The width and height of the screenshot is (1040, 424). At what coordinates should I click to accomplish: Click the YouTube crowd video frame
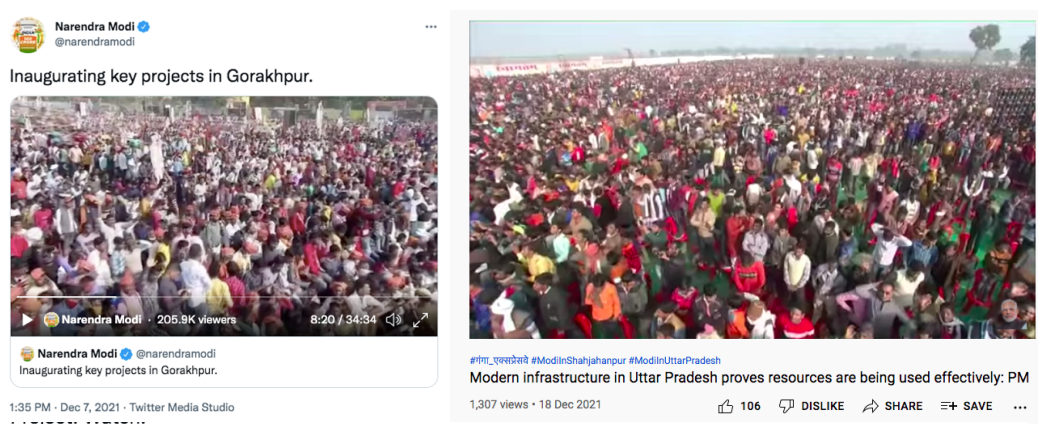pos(752,180)
